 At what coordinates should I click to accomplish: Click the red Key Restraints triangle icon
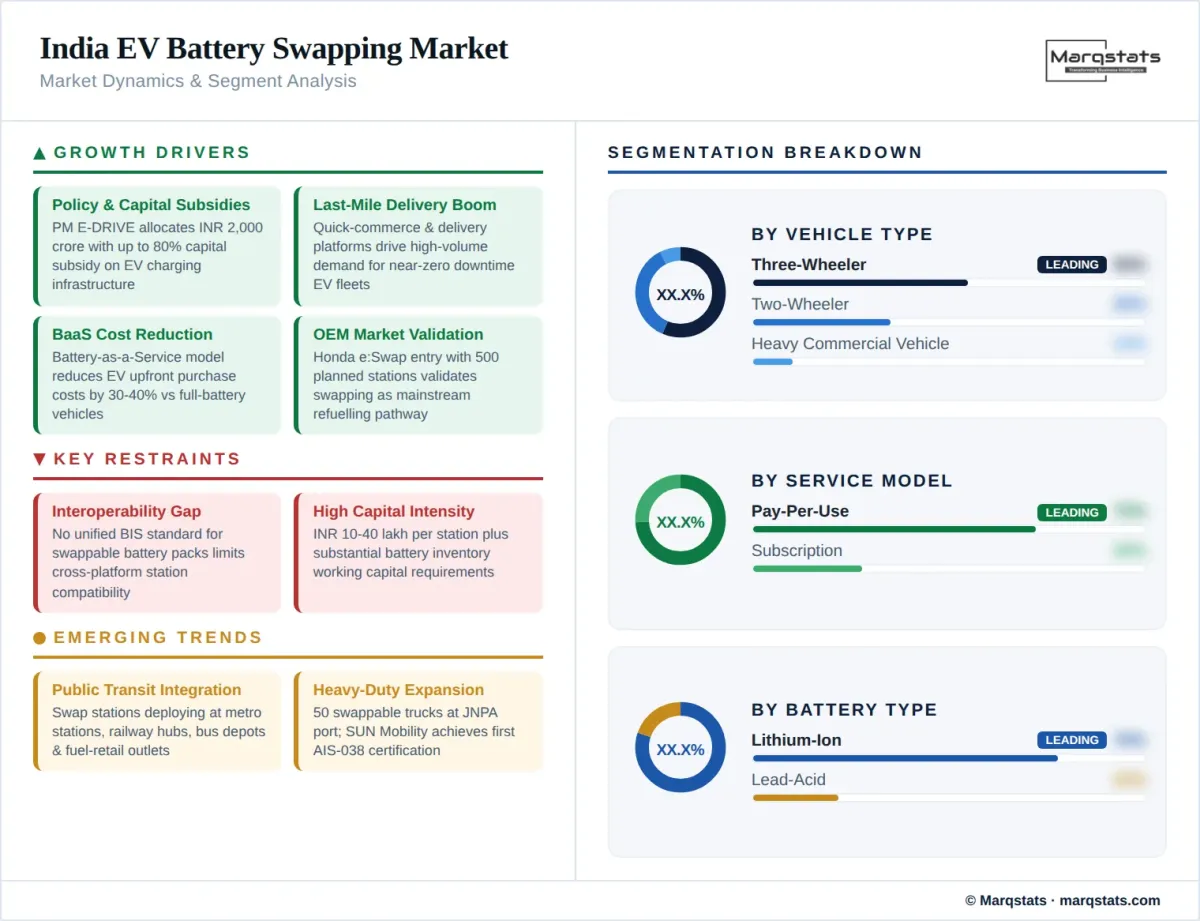pyautogui.click(x=40, y=459)
